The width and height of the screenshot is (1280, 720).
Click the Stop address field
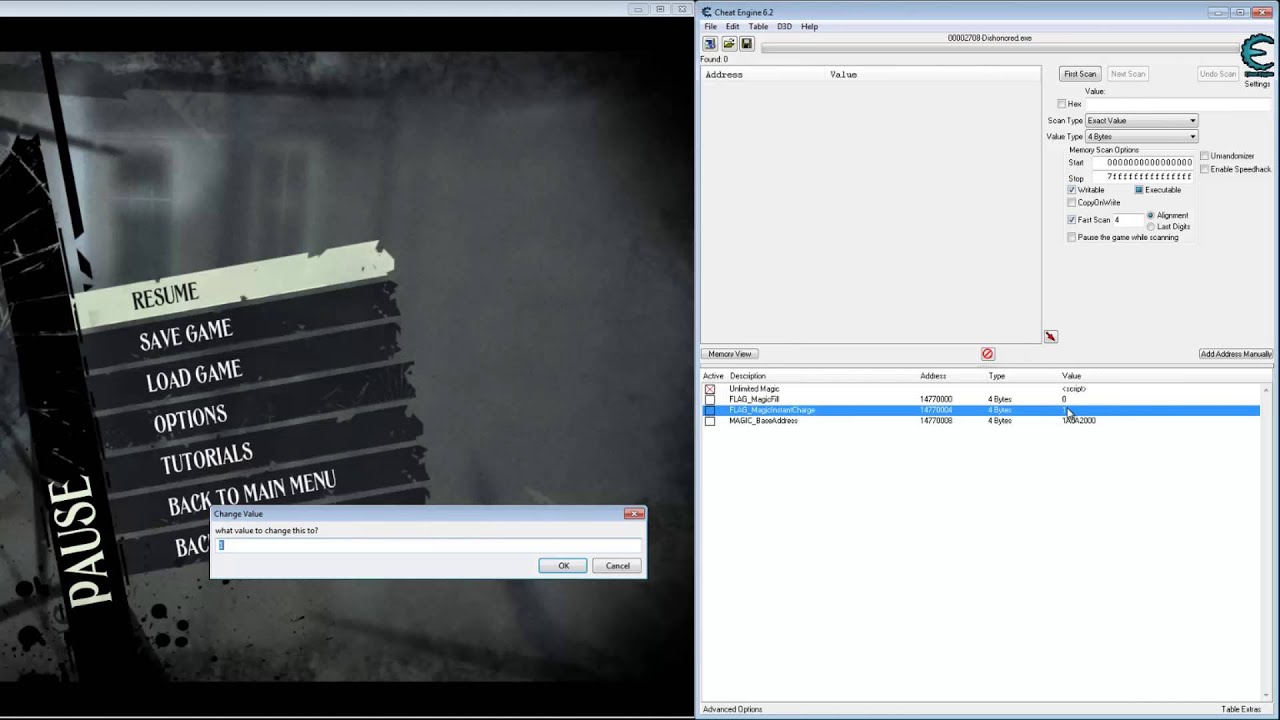pos(1144,177)
